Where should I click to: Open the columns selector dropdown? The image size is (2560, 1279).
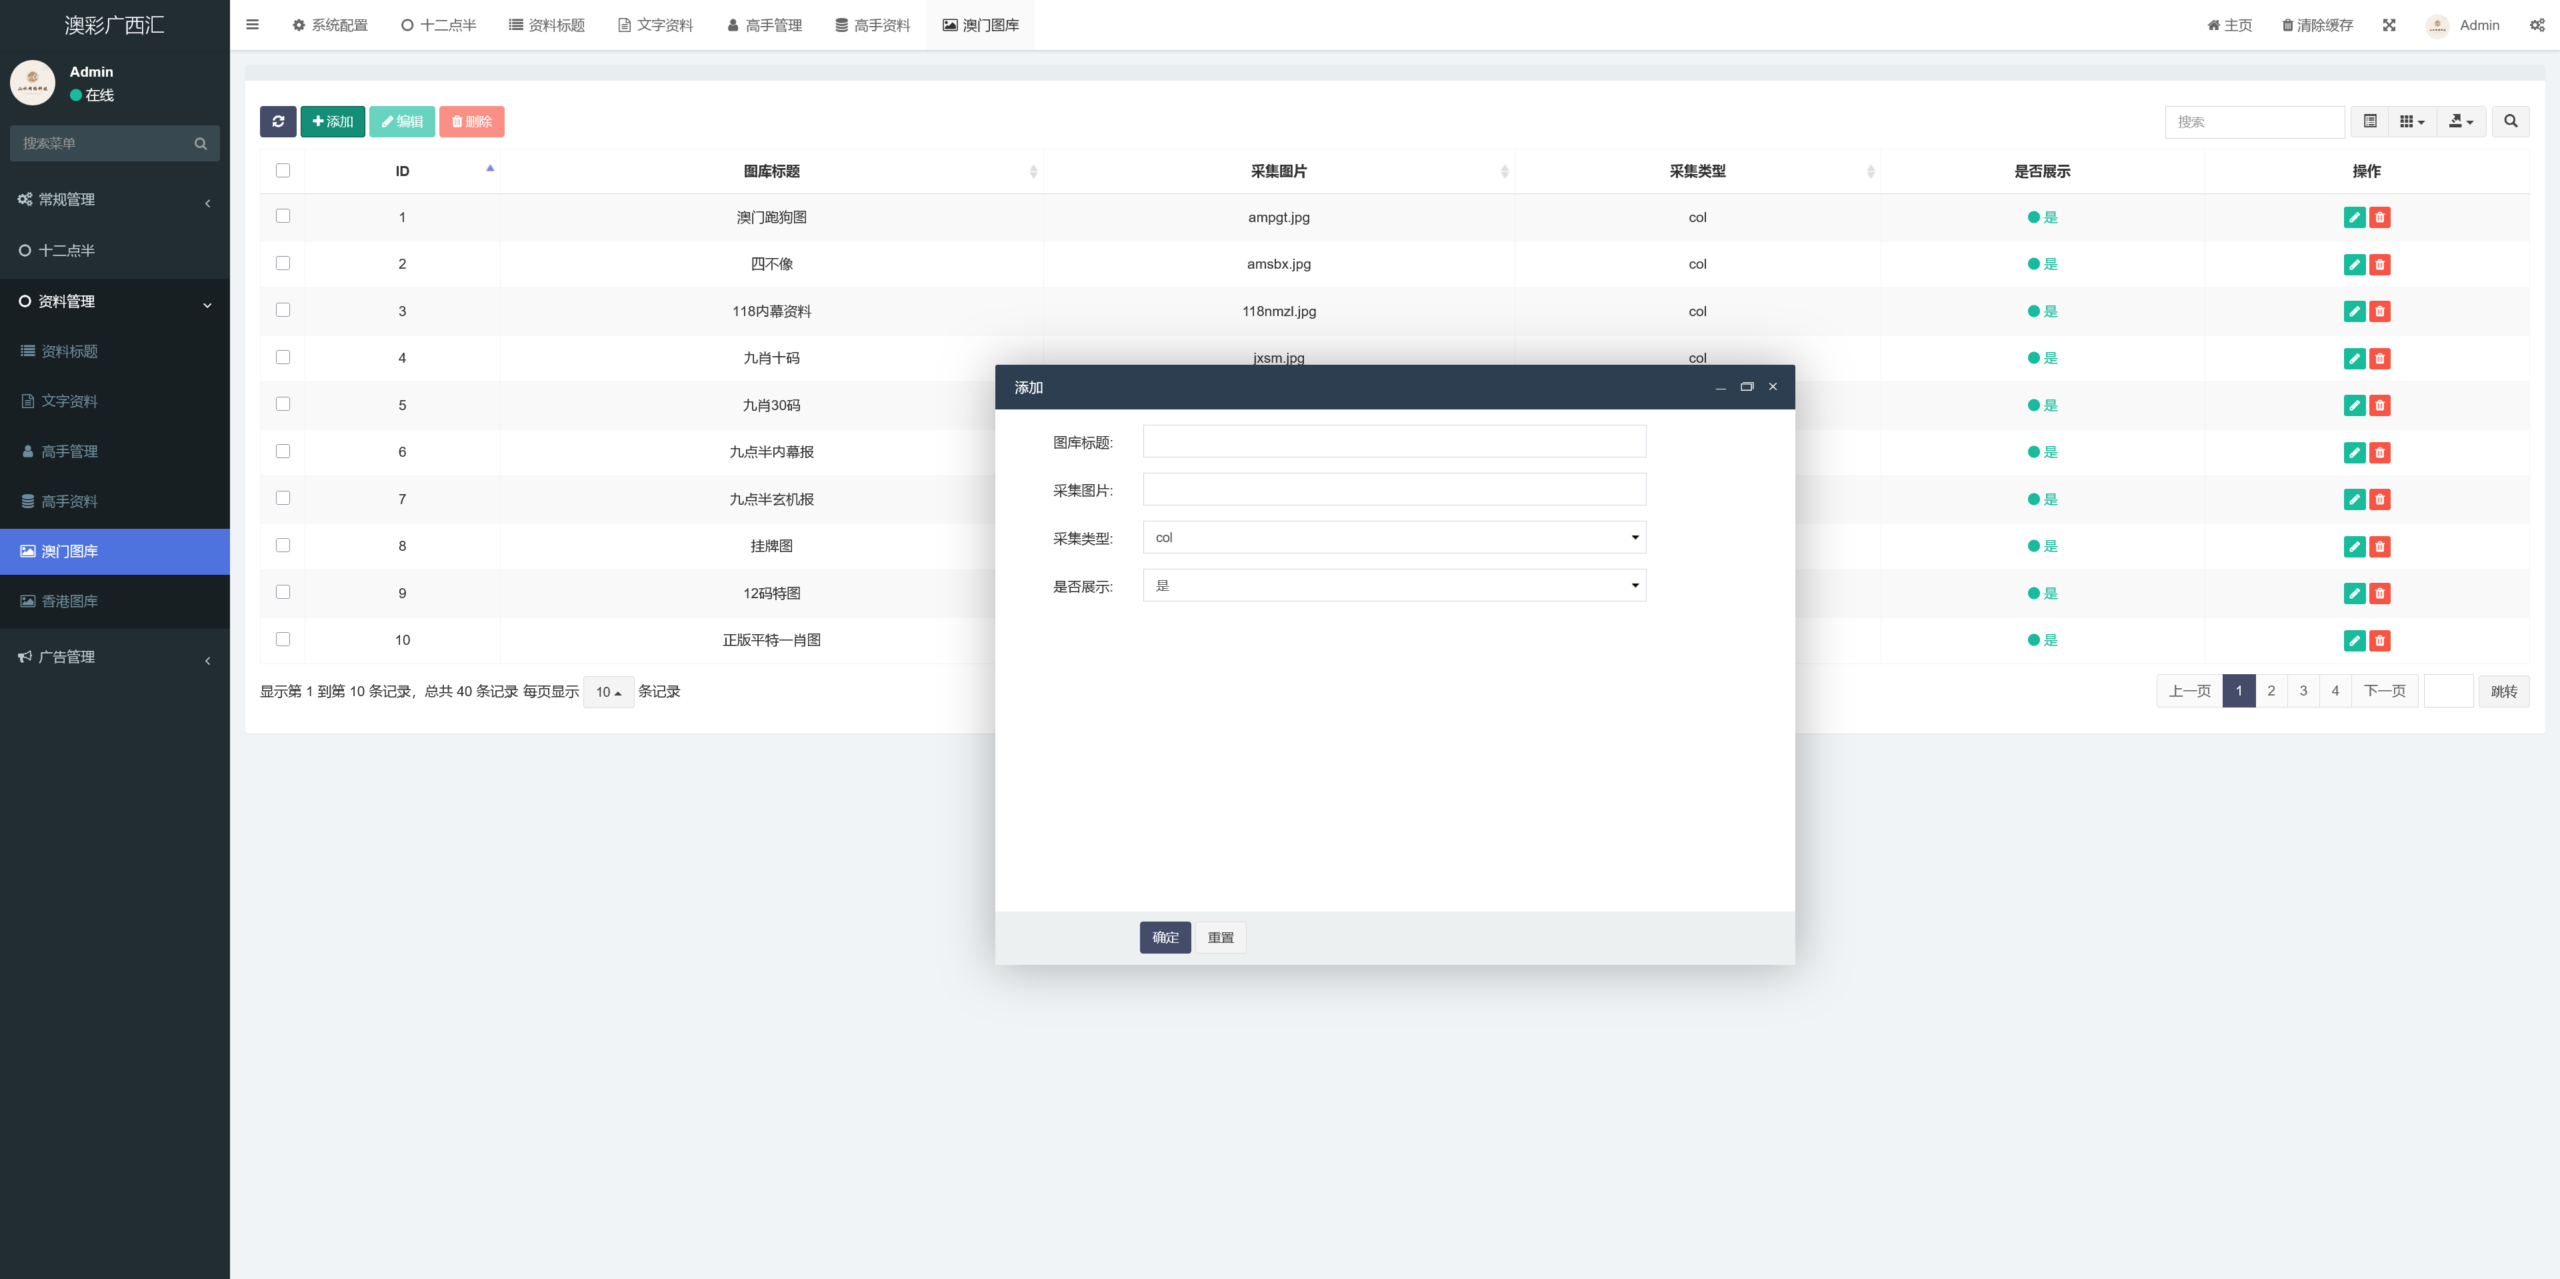(x=2412, y=121)
